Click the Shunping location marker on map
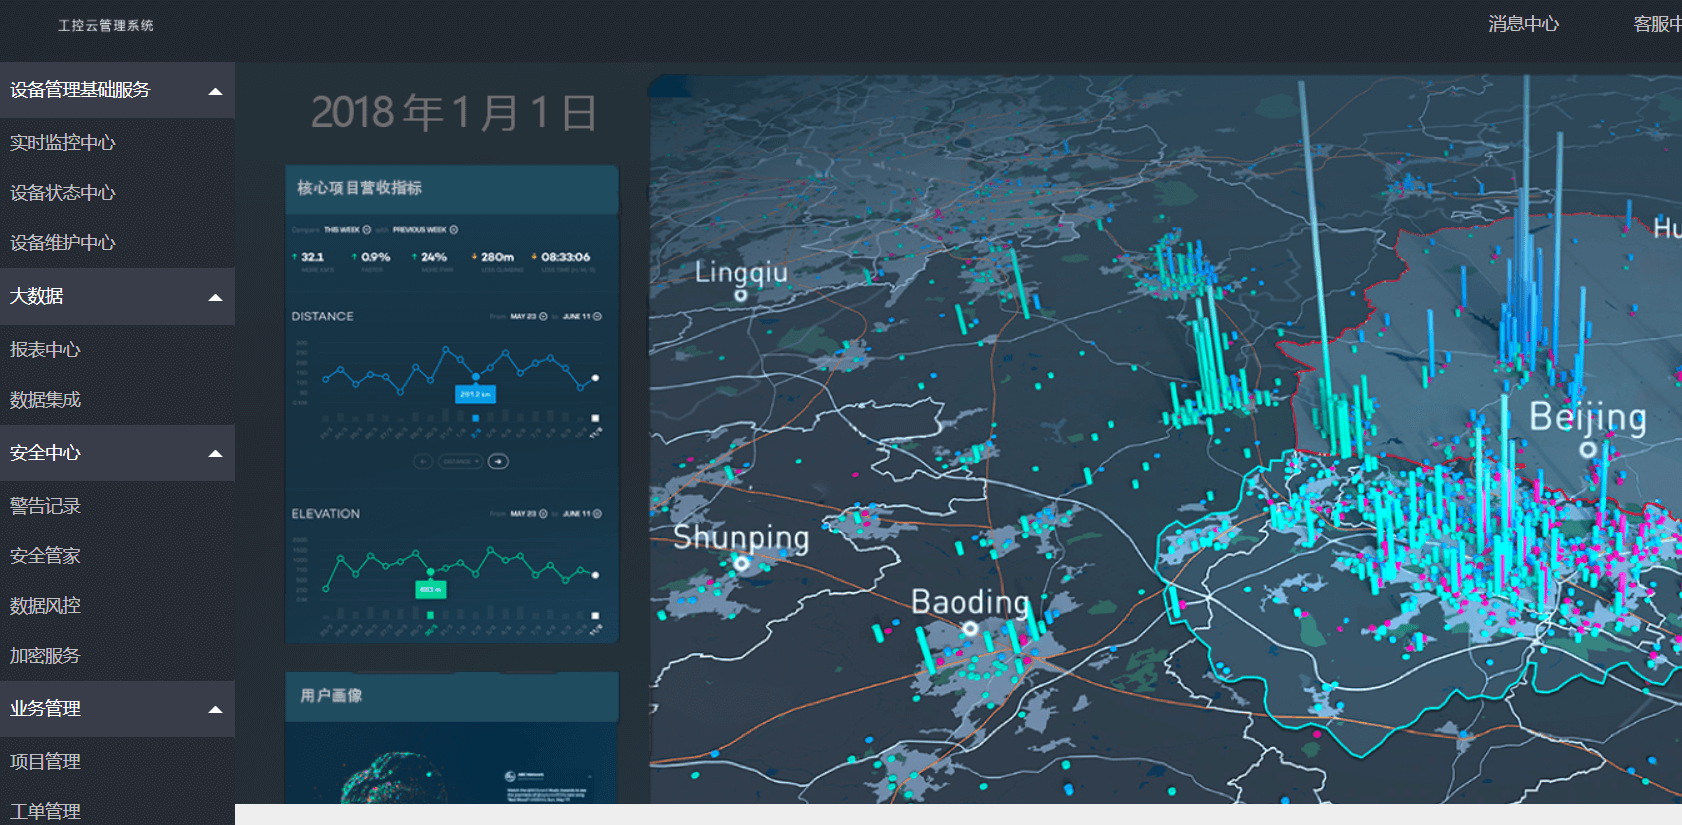The image size is (1682, 825). 741,564
